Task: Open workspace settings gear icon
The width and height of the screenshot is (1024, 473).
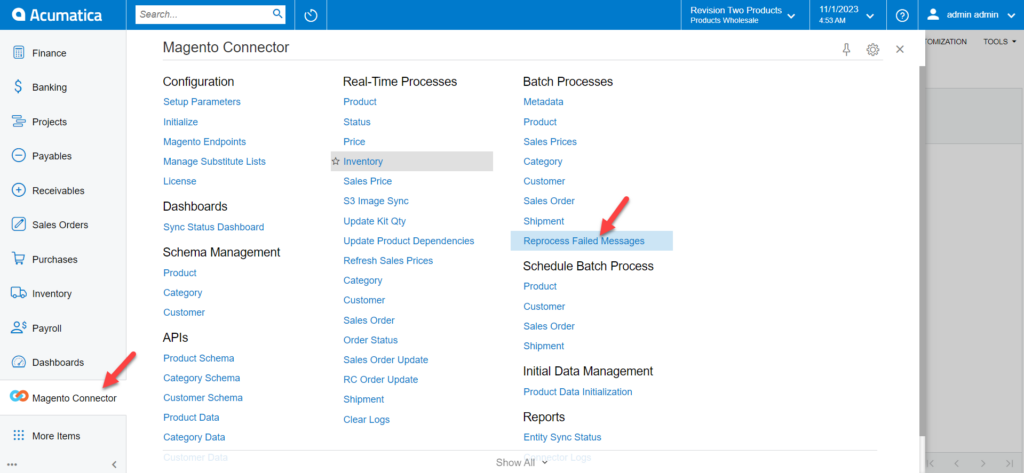Action: point(872,50)
